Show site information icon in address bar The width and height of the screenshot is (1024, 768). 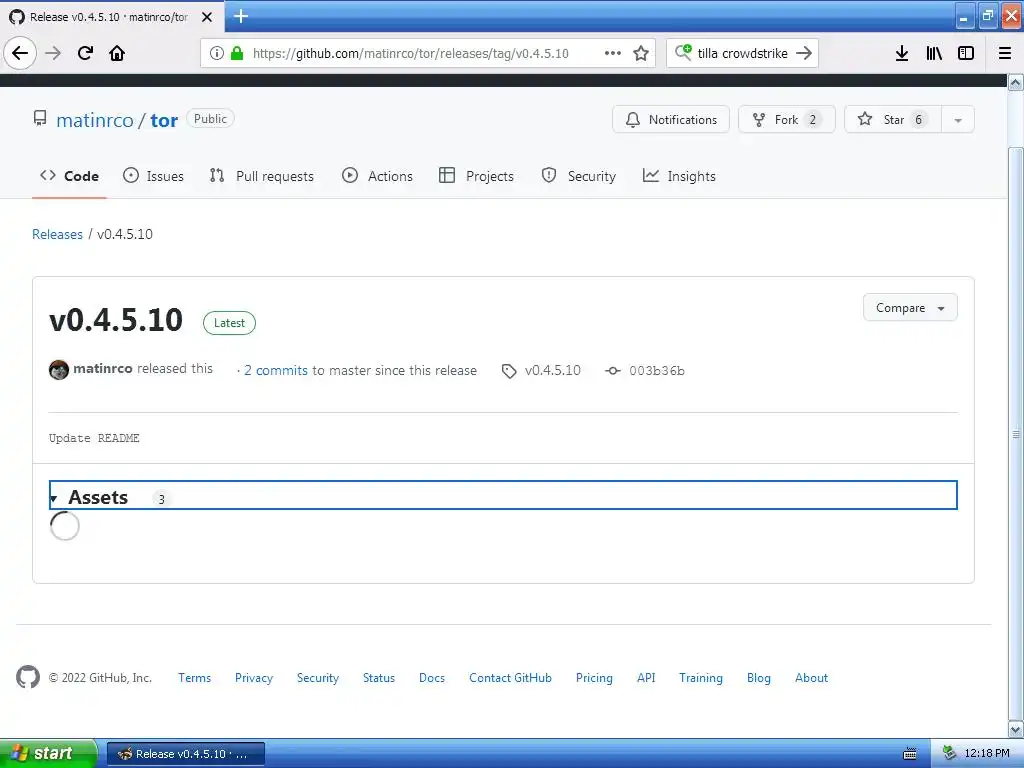pos(217,53)
